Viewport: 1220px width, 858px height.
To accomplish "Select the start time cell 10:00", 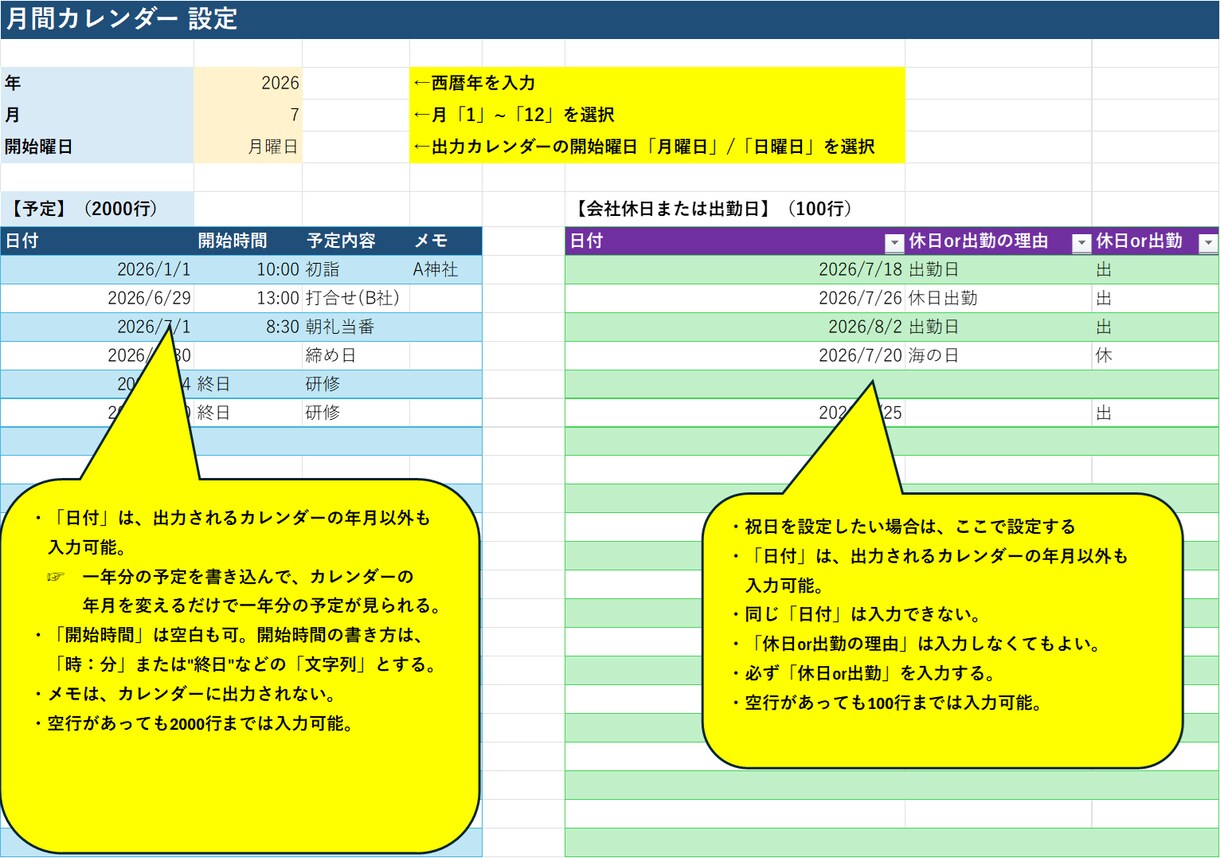I will click(248, 269).
